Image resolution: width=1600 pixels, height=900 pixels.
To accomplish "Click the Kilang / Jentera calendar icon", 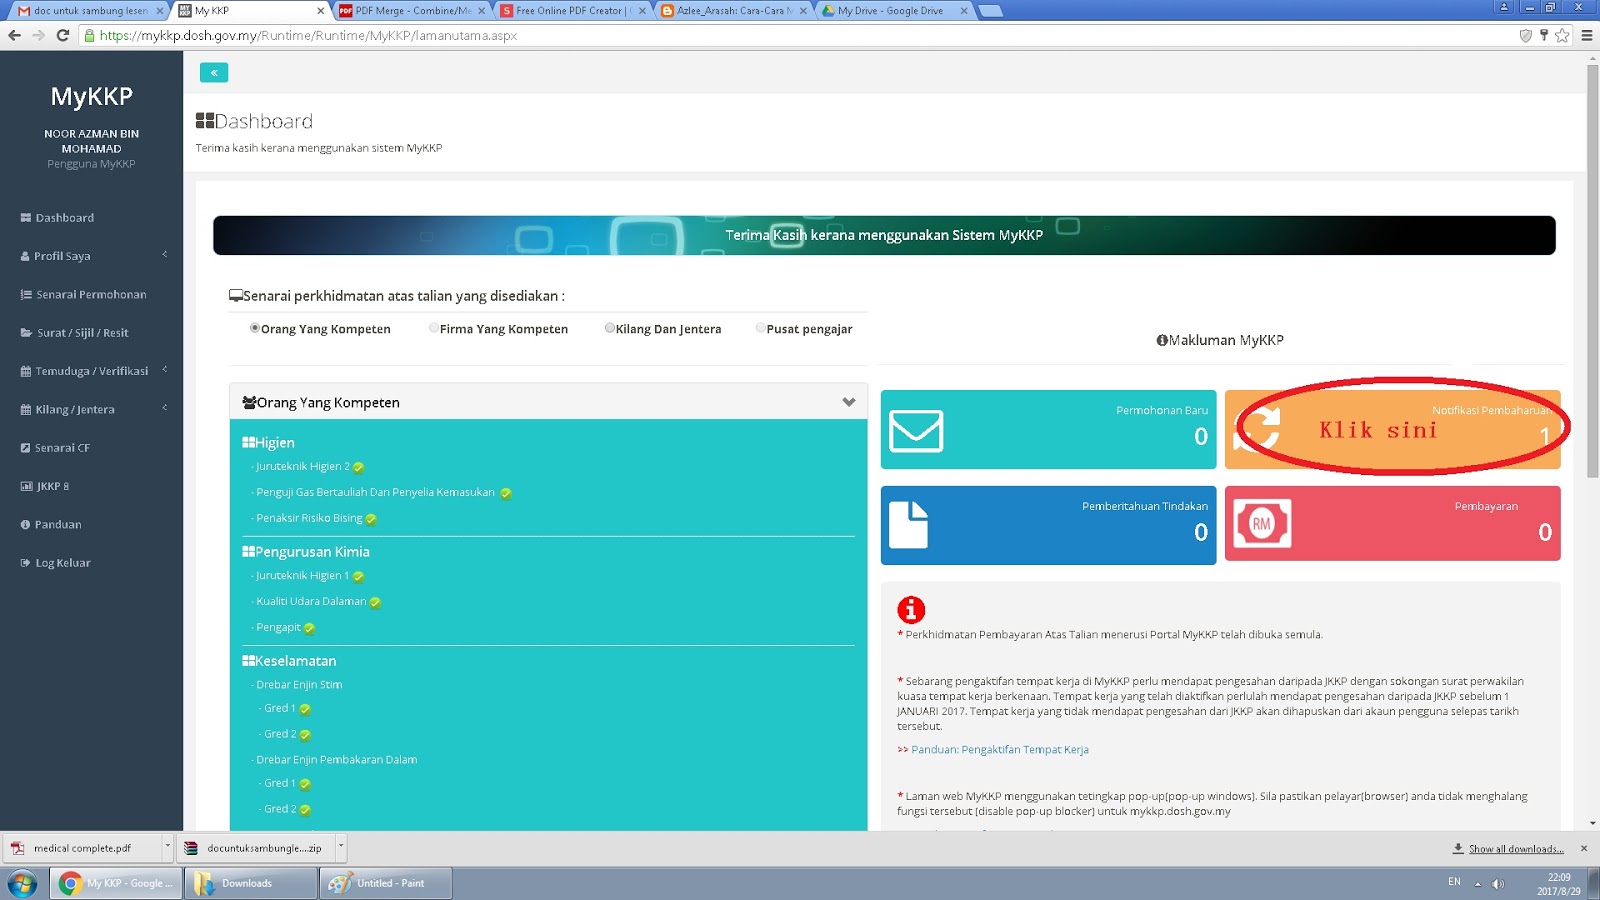I will click(26, 409).
